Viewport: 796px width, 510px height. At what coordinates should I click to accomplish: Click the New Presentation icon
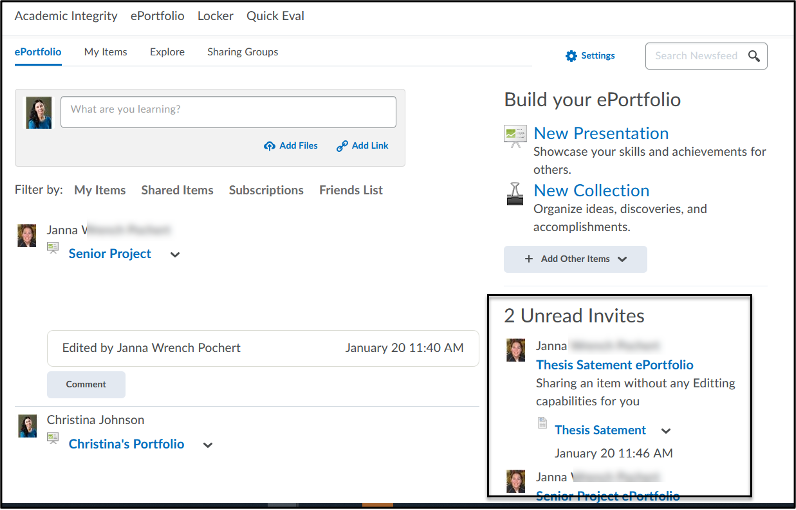point(515,136)
